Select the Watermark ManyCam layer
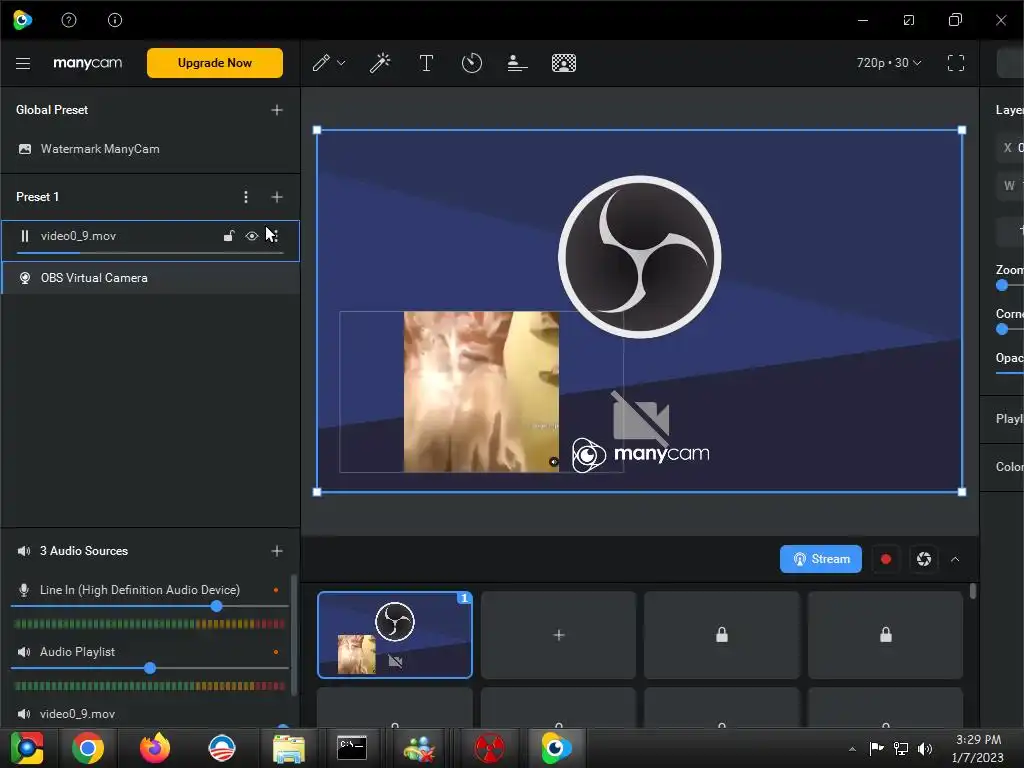Viewport: 1024px width, 768px height. point(150,149)
